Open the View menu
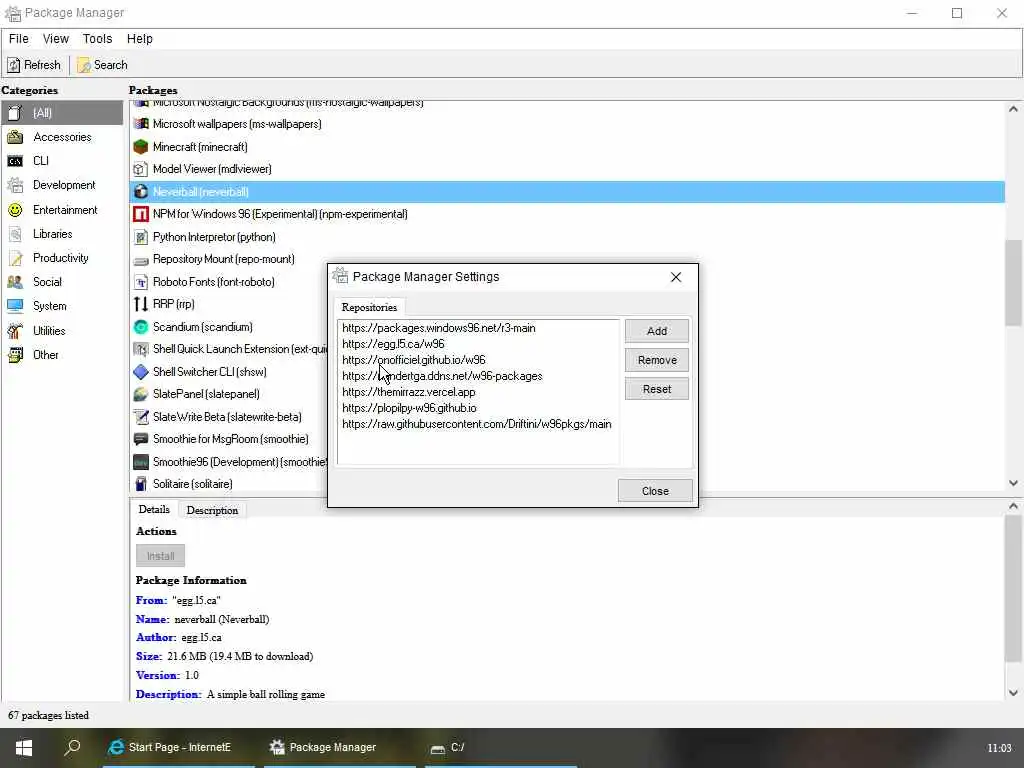This screenshot has height=768, width=1024. coord(56,39)
